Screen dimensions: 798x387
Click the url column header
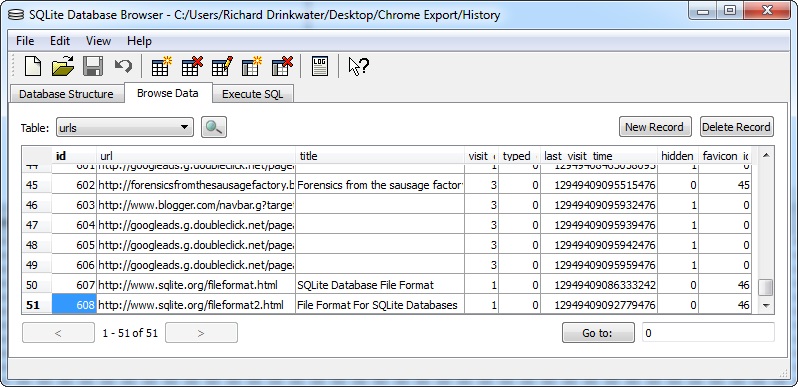coord(196,156)
